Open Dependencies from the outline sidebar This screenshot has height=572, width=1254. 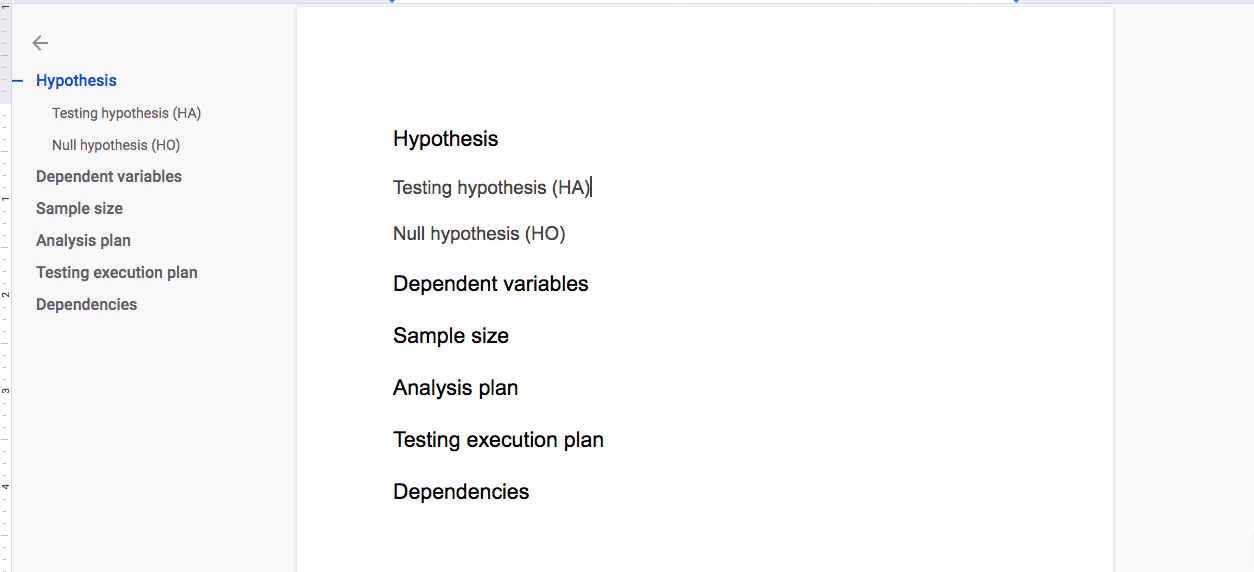point(86,305)
